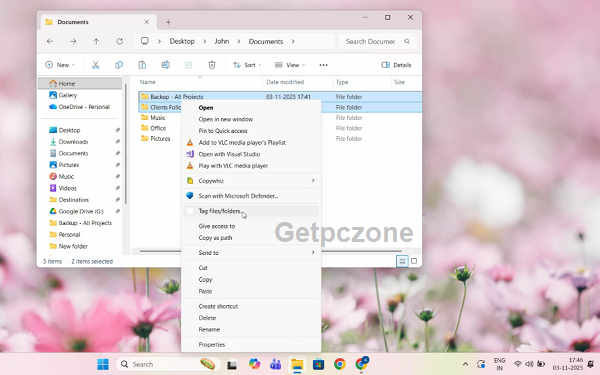Toggle the Details pane button
This screenshot has width=600, height=375.
click(x=396, y=65)
